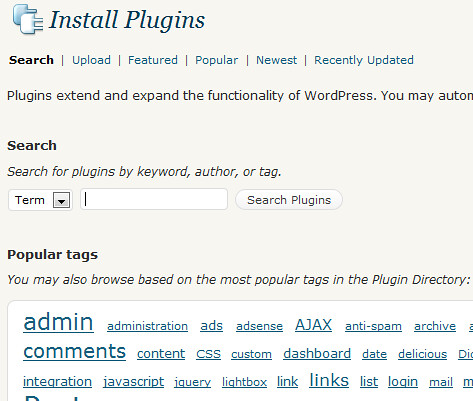Image resolution: width=473 pixels, height=401 pixels.
Task: View the Newest plugins tab
Action: 276,60
